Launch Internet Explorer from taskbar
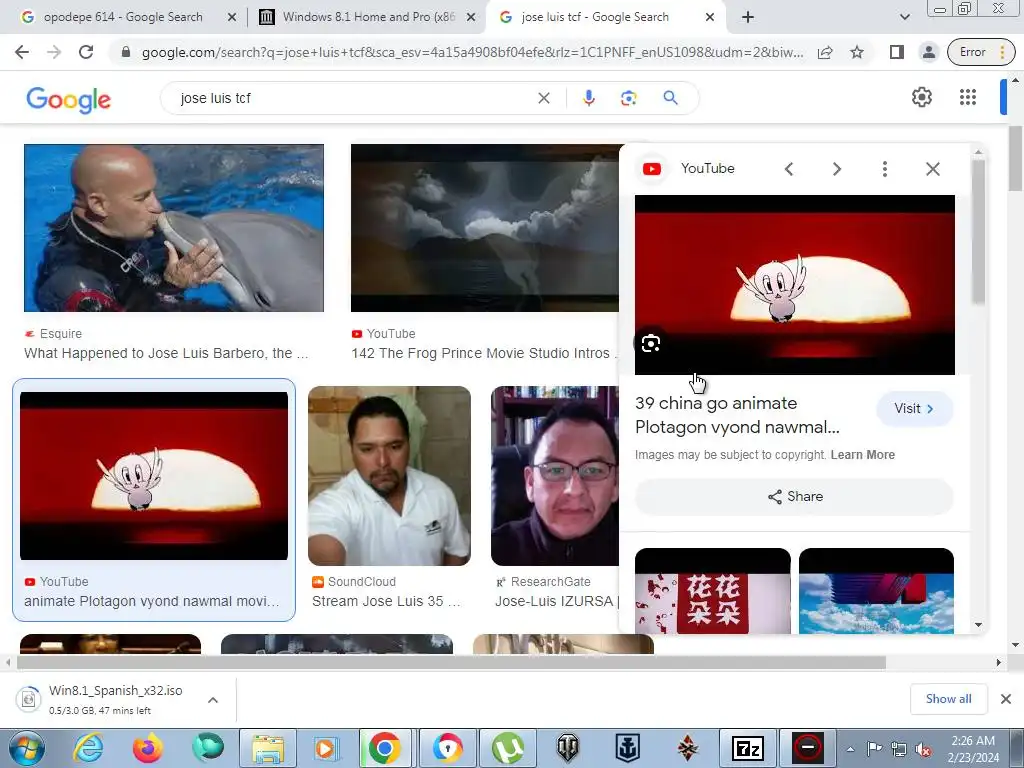1024x768 pixels. pyautogui.click(x=88, y=748)
